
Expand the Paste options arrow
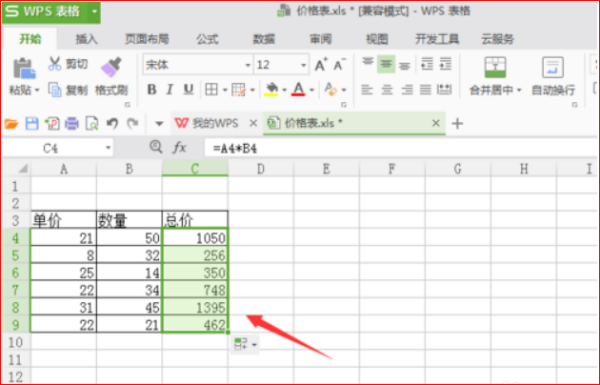[x=37, y=91]
